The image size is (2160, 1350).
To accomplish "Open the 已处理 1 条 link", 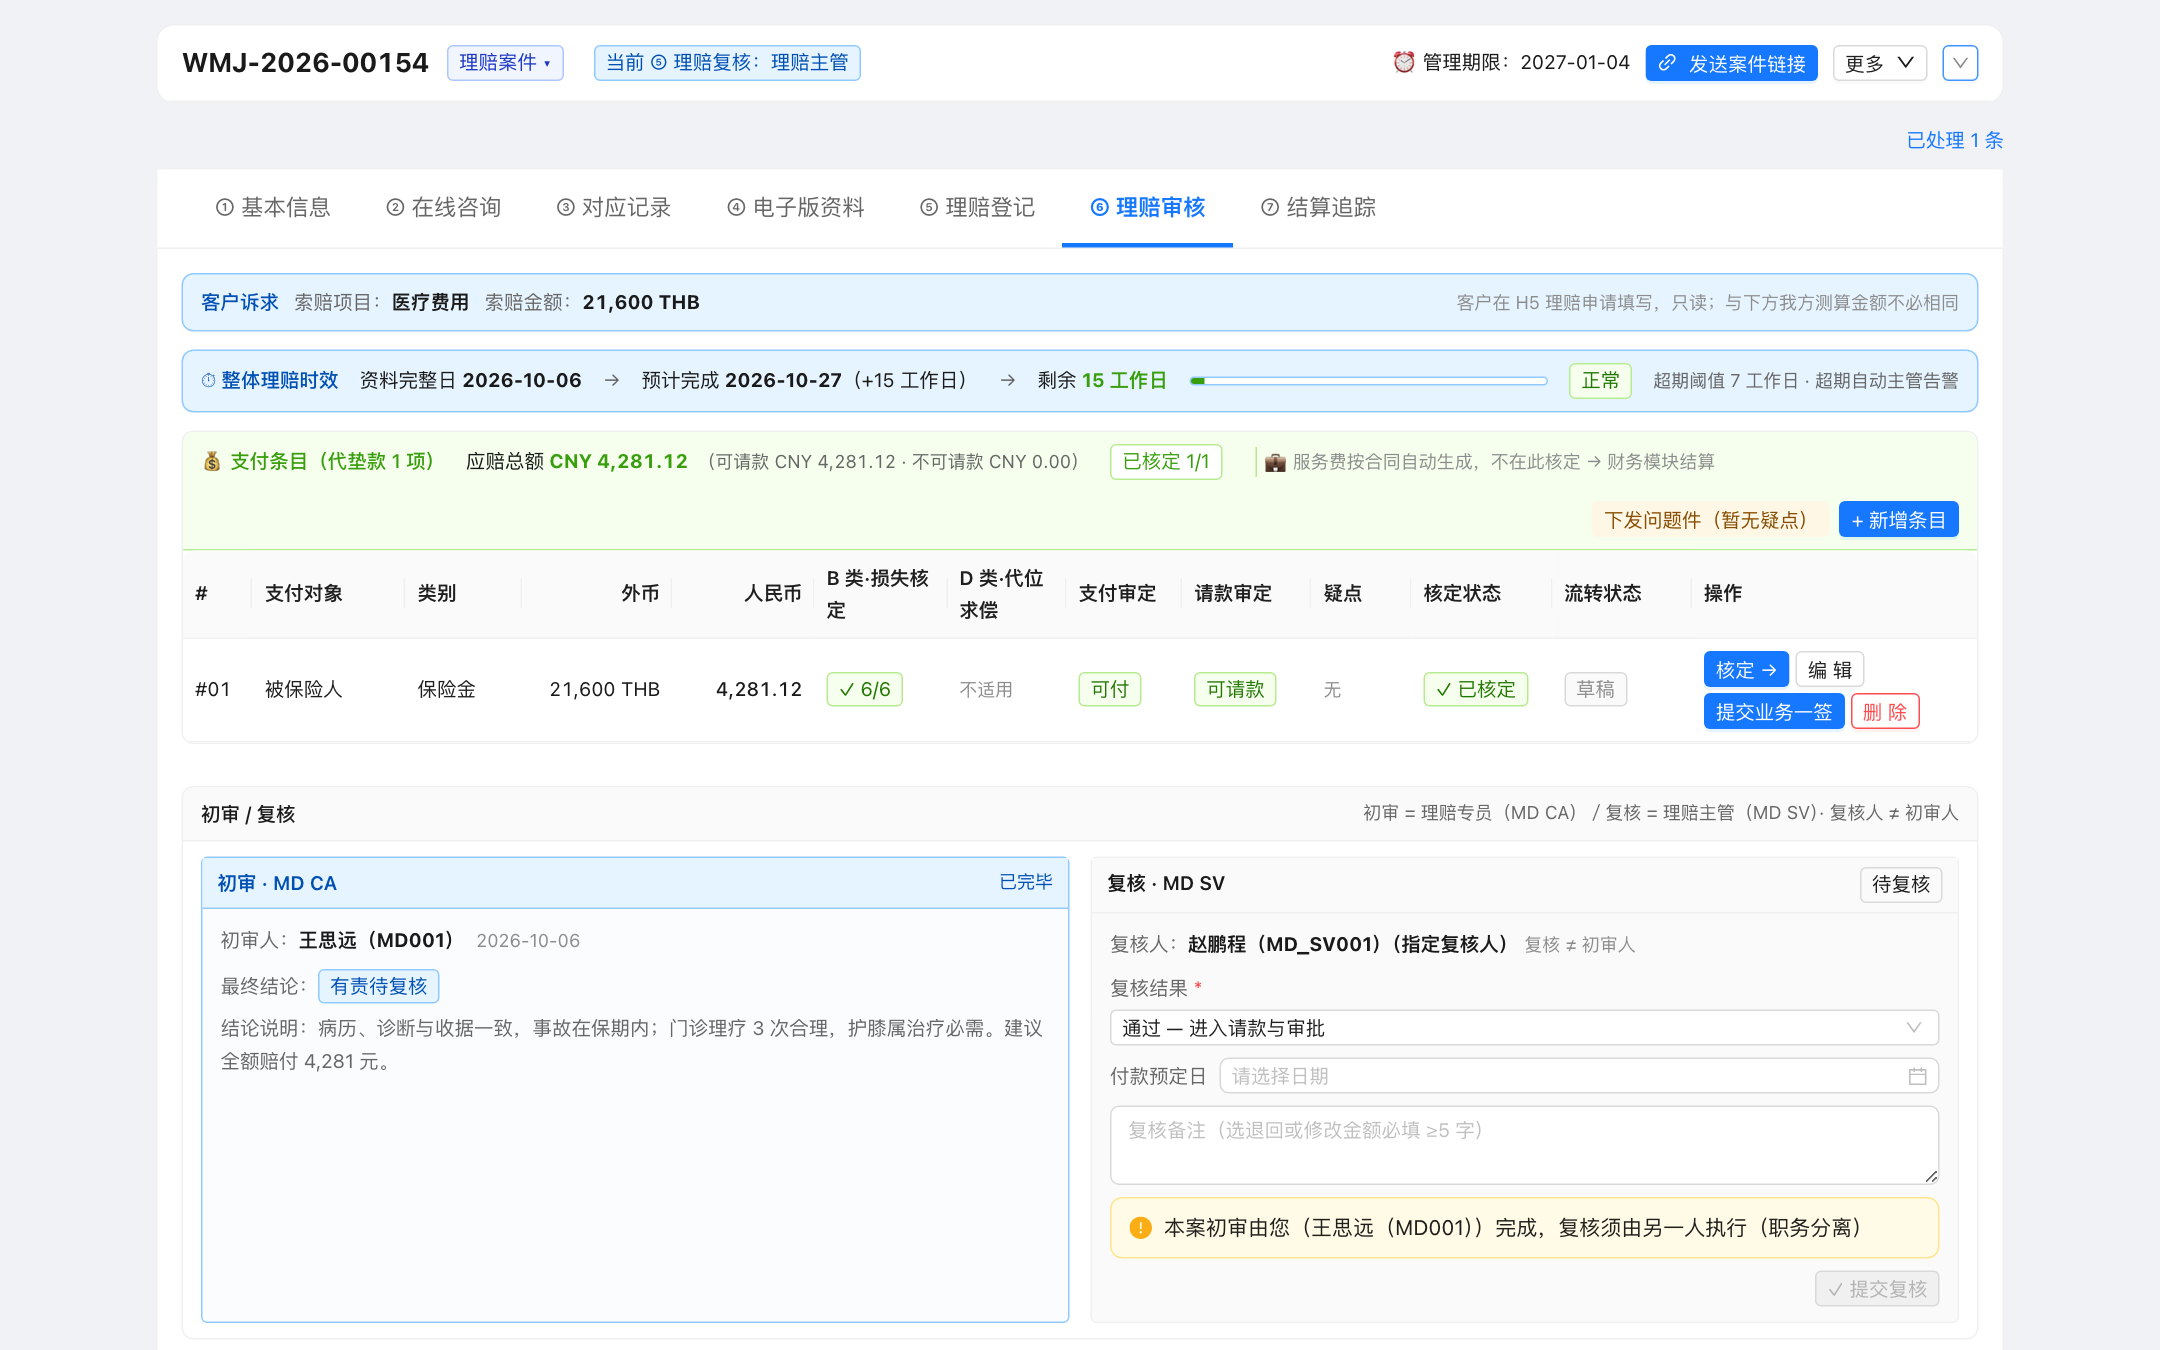I will coord(1954,140).
